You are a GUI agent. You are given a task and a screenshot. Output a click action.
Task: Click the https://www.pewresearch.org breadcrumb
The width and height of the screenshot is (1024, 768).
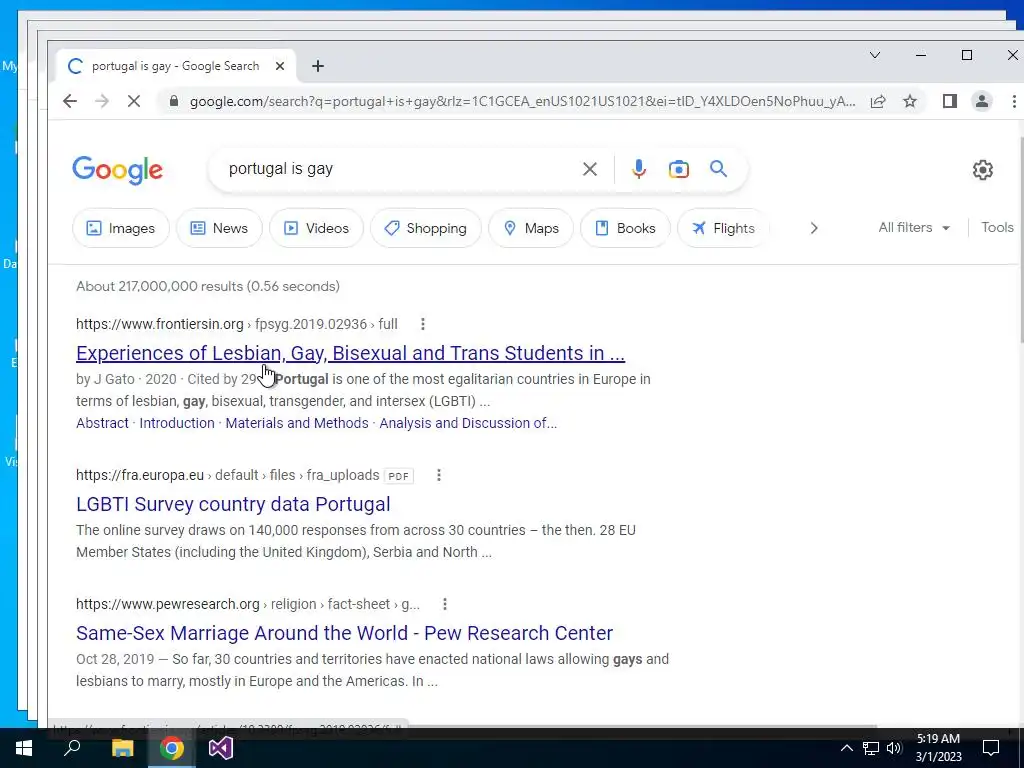pos(168,604)
